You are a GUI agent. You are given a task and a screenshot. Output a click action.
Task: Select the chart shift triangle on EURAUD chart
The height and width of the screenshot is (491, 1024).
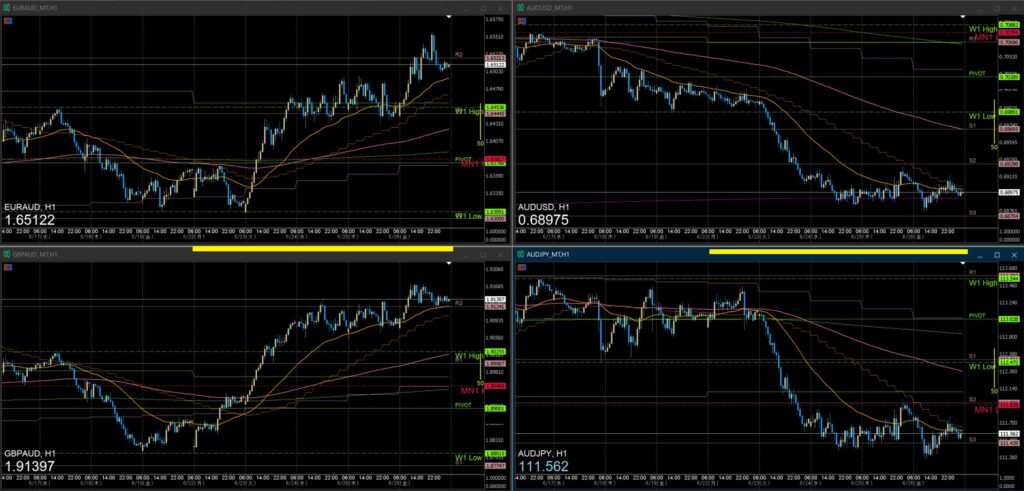tap(449, 16)
